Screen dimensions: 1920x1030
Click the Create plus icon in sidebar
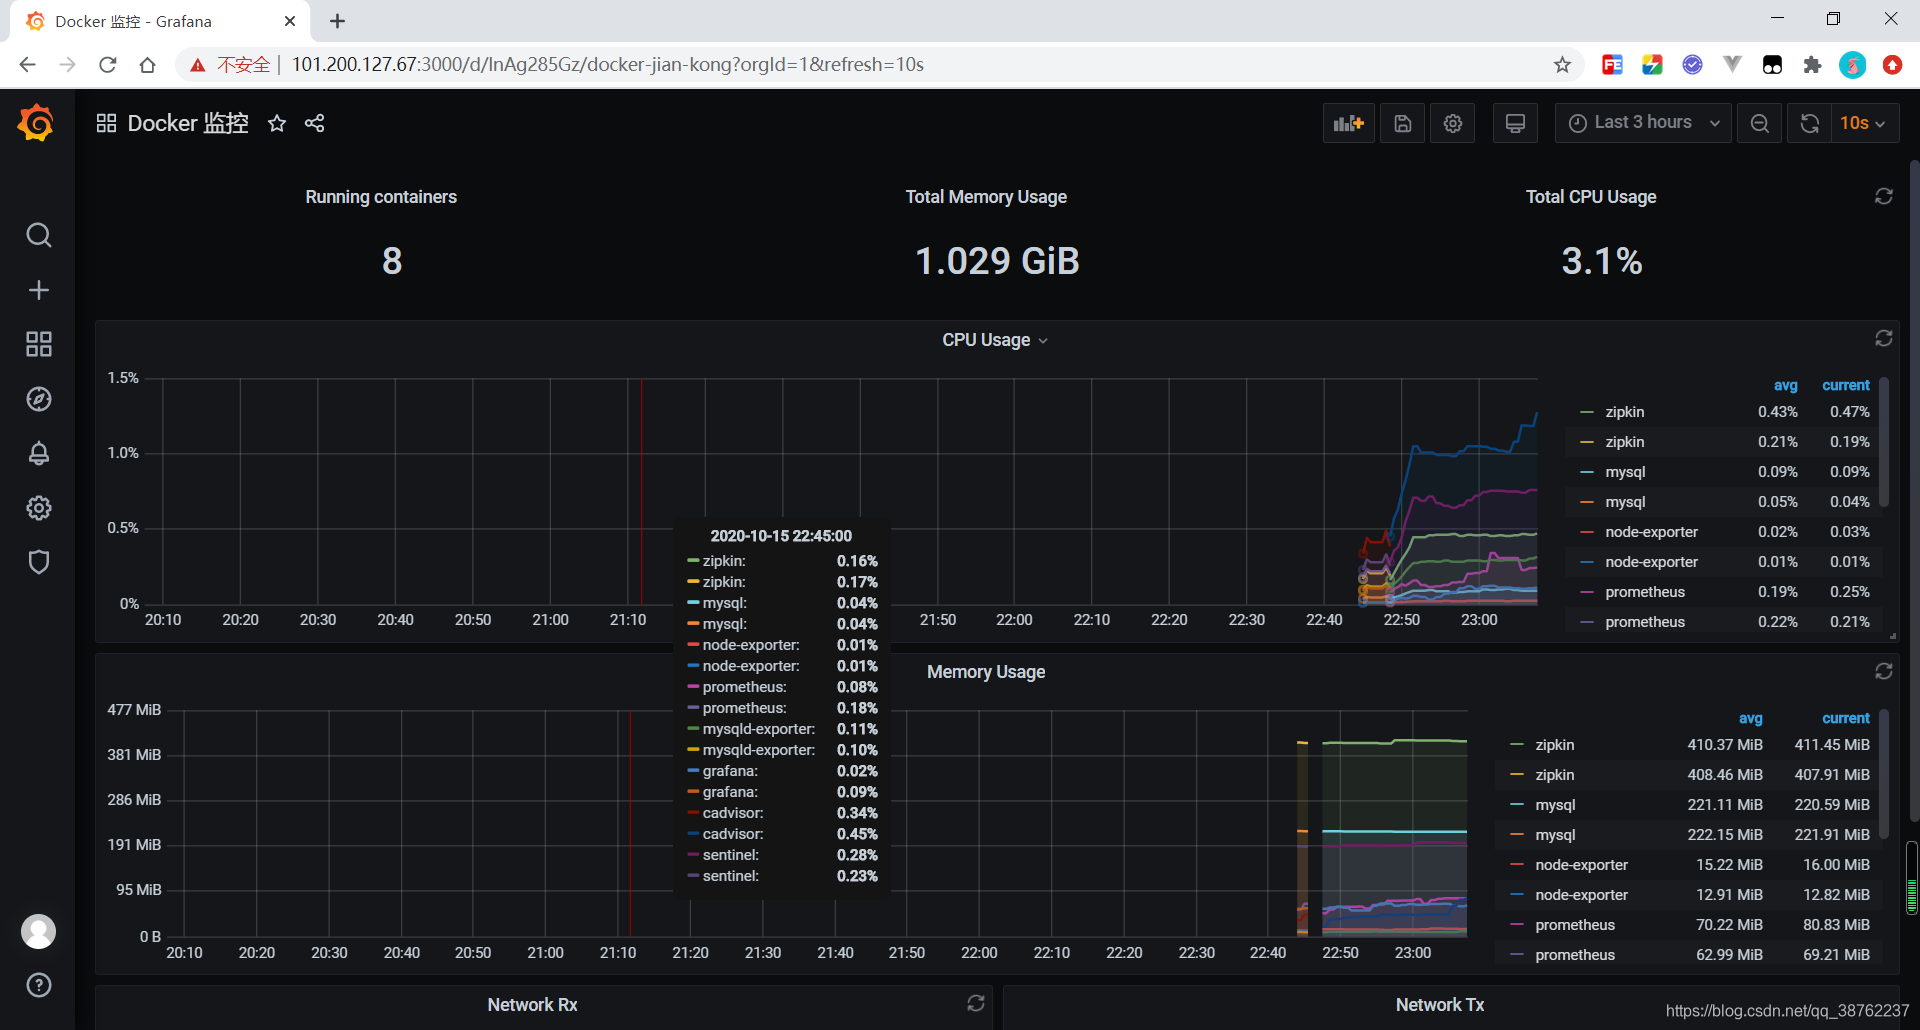coord(38,290)
